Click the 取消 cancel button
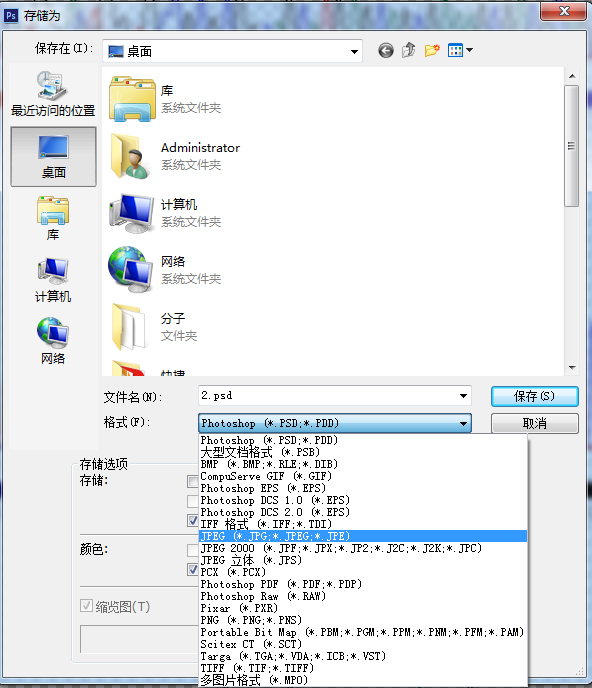592x688 pixels. pyautogui.click(x=535, y=423)
